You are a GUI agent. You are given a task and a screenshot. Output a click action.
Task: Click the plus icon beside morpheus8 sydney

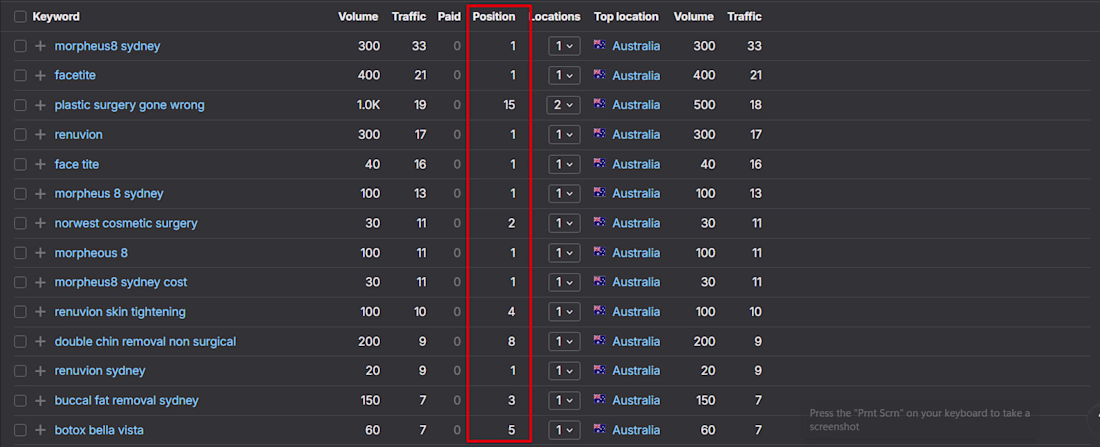coord(41,46)
